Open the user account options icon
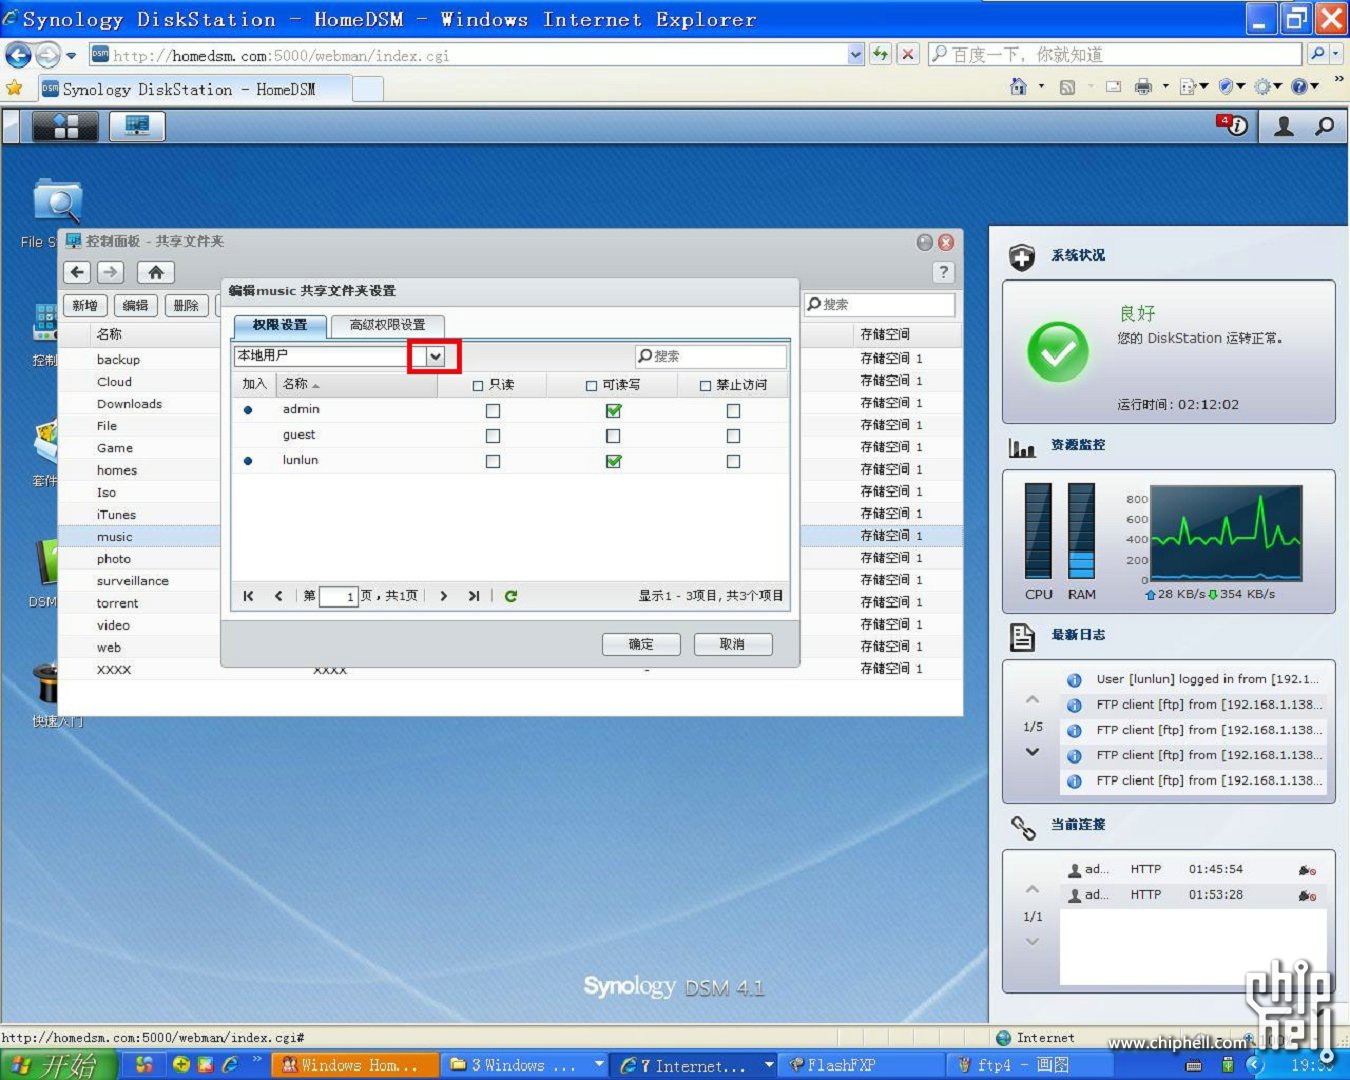This screenshot has width=1350, height=1080. tap(1284, 126)
